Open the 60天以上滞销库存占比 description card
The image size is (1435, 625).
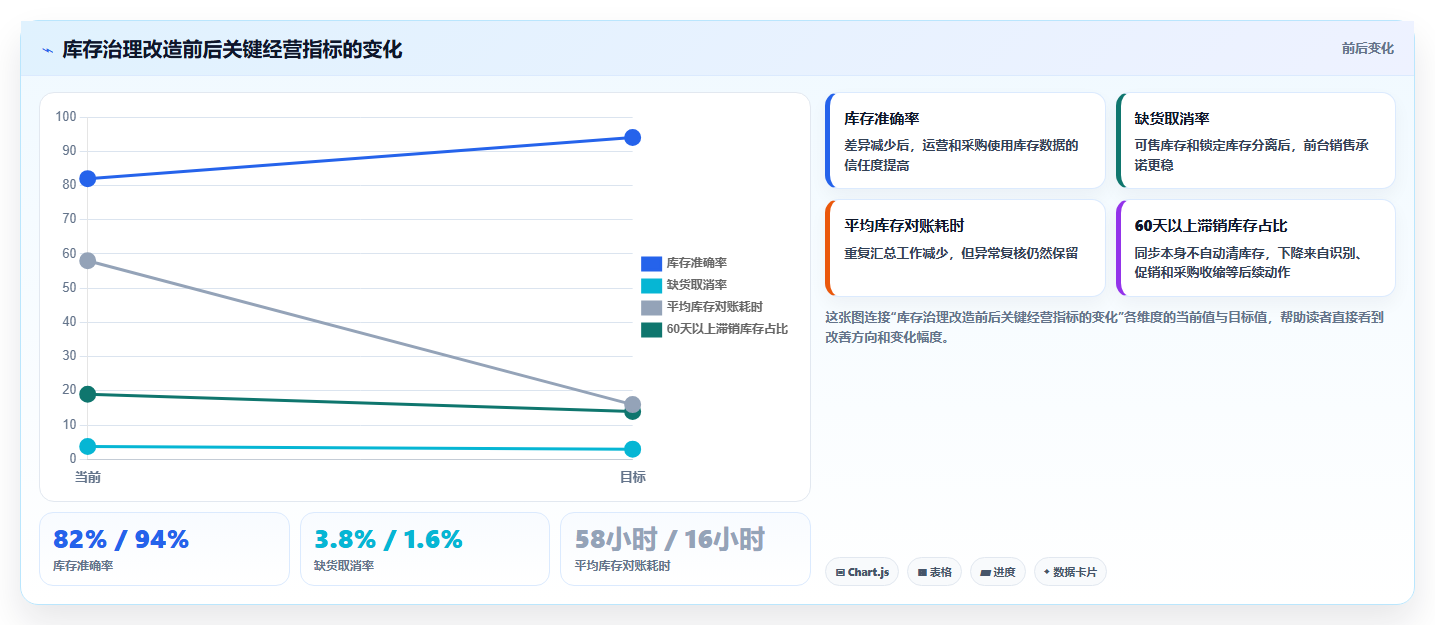(1255, 248)
